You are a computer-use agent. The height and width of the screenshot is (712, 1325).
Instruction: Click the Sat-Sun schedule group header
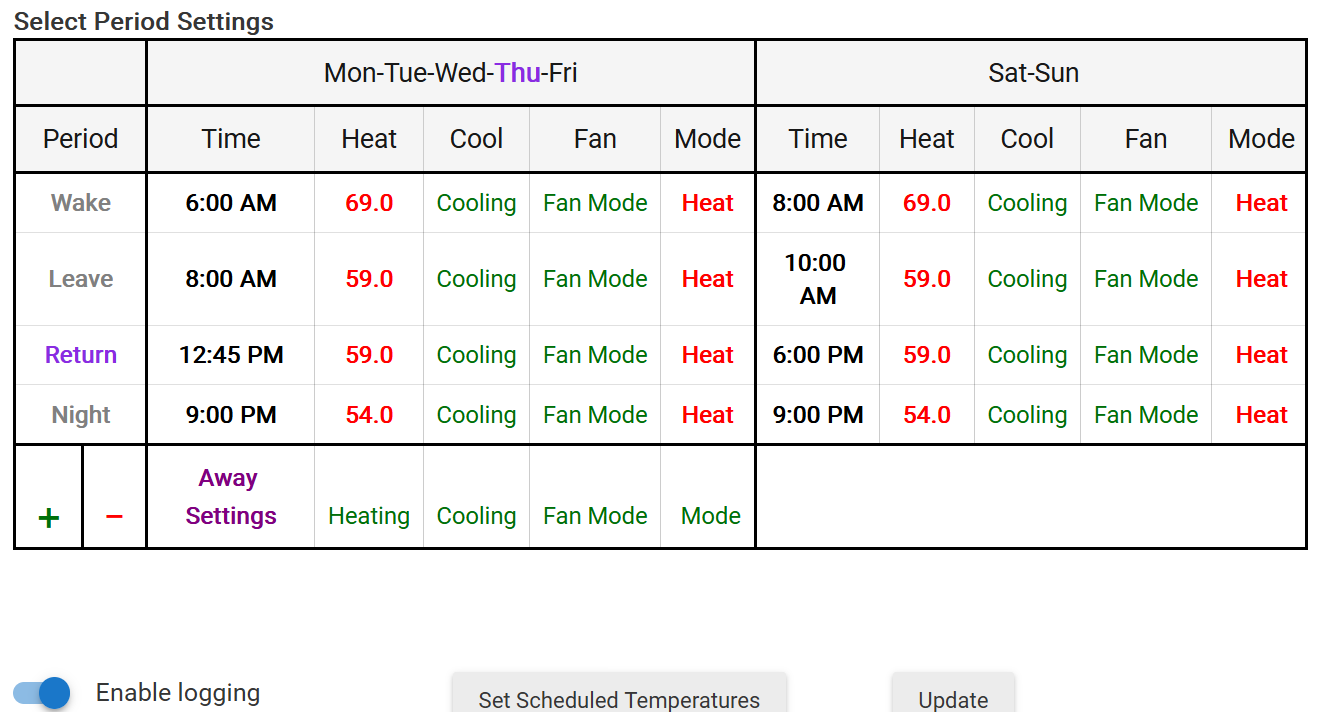tap(1033, 73)
